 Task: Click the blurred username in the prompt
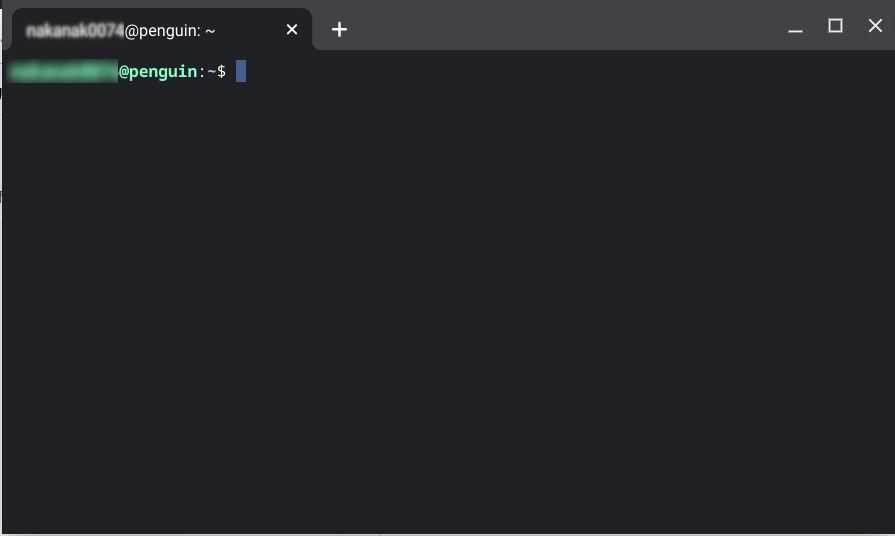[63, 71]
